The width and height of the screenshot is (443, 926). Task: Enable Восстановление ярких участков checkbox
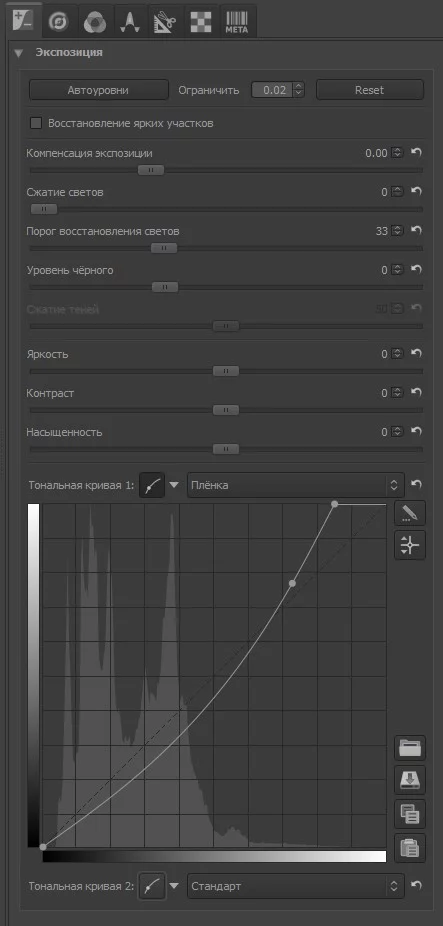36,123
